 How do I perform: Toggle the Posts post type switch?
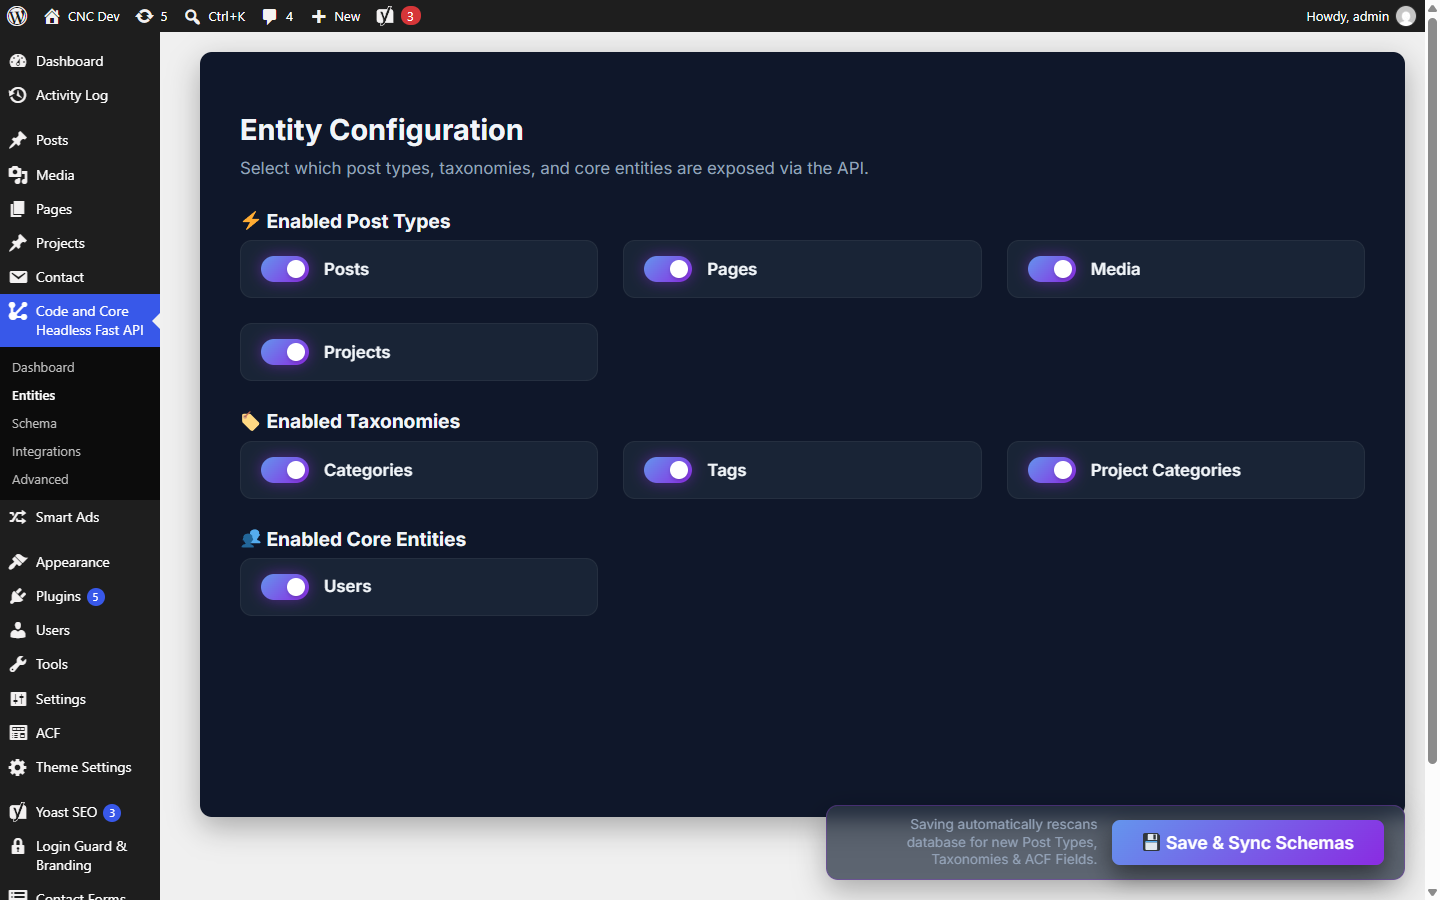coord(285,269)
